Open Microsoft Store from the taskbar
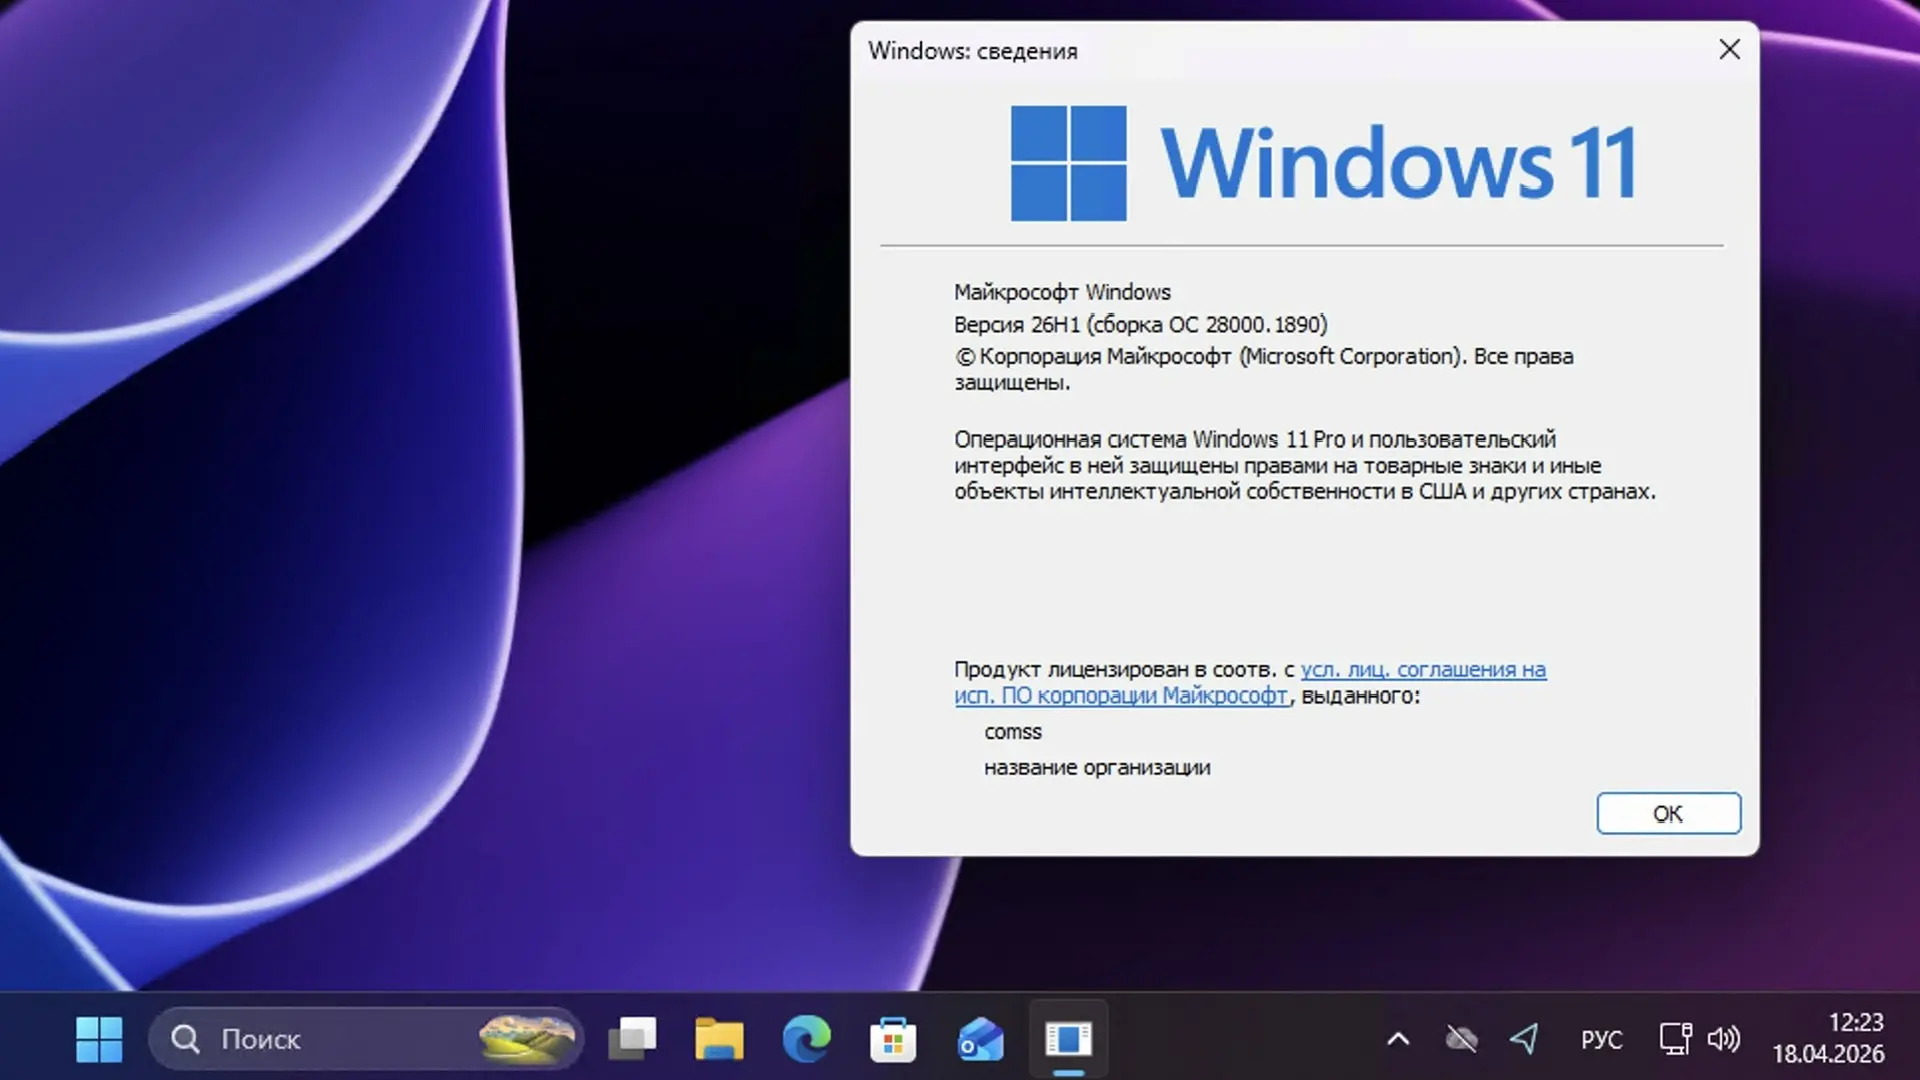1920x1080 pixels. click(x=894, y=1039)
